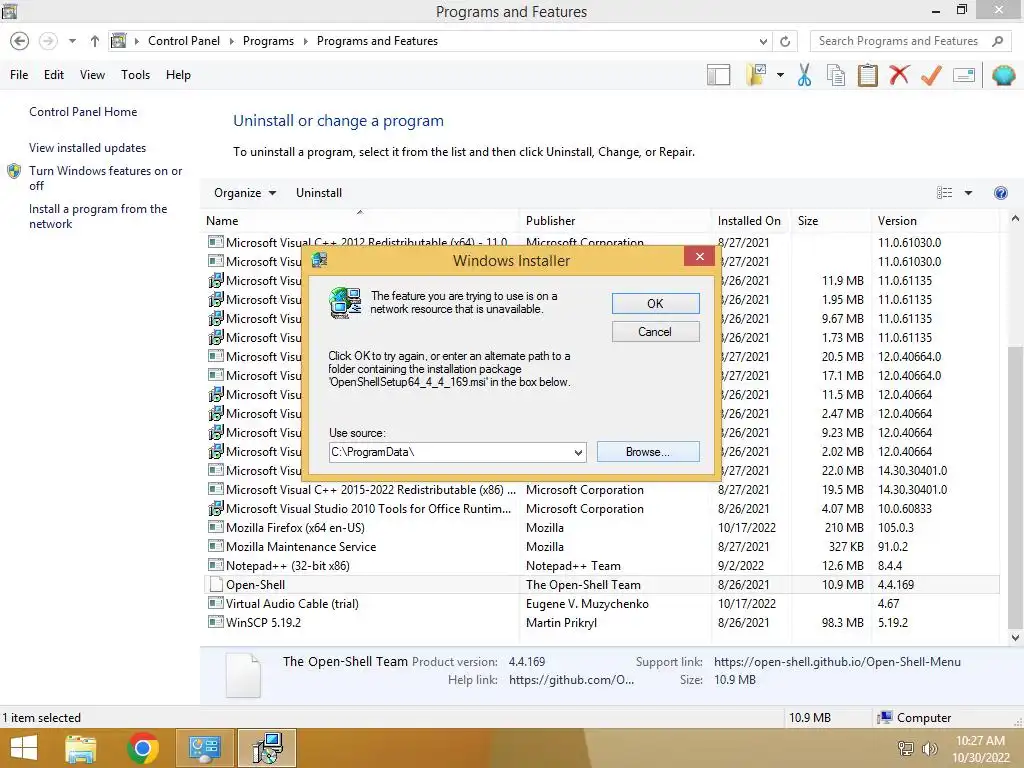Expand the address bar history dropdown

coord(763,41)
